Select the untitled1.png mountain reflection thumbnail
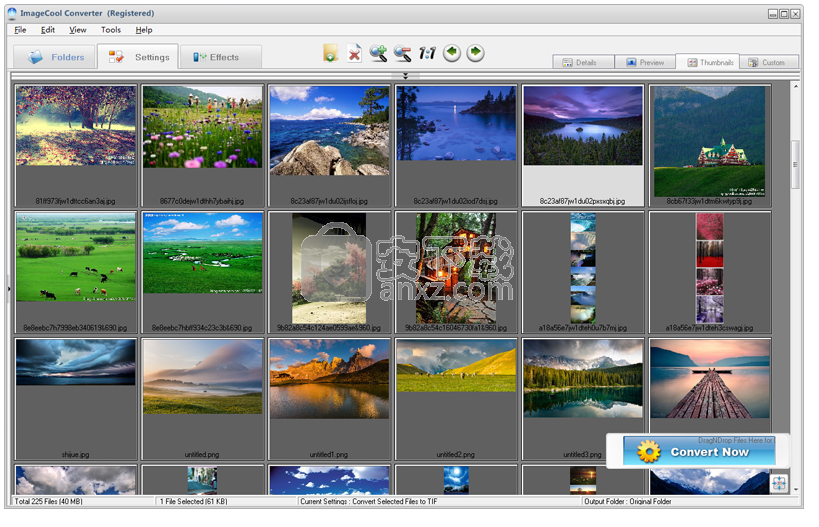Image resolution: width=819 pixels, height=527 pixels. point(330,399)
